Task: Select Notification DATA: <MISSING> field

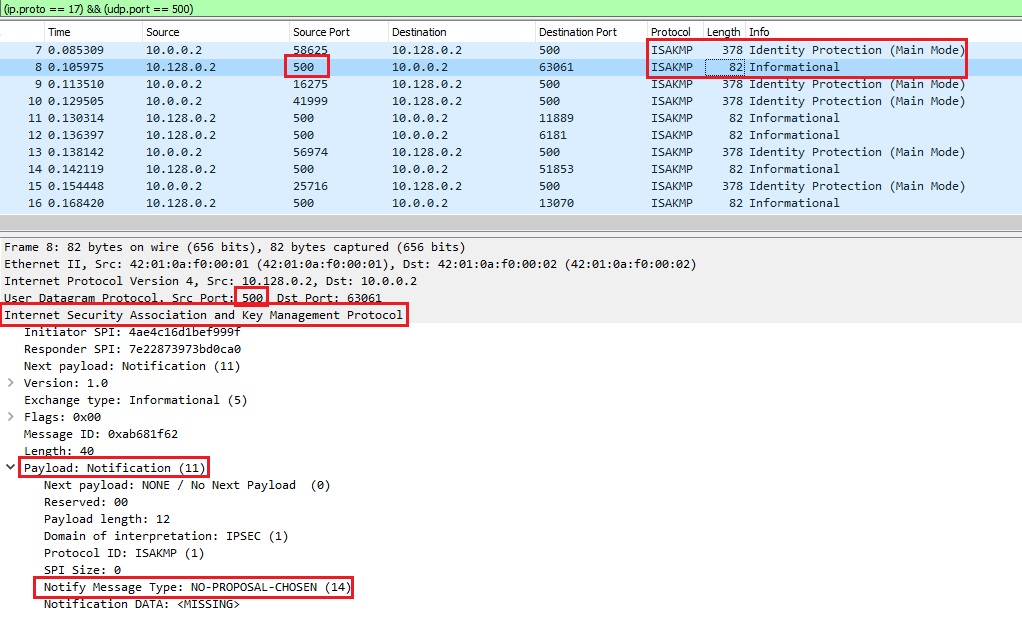Action: tap(141, 604)
